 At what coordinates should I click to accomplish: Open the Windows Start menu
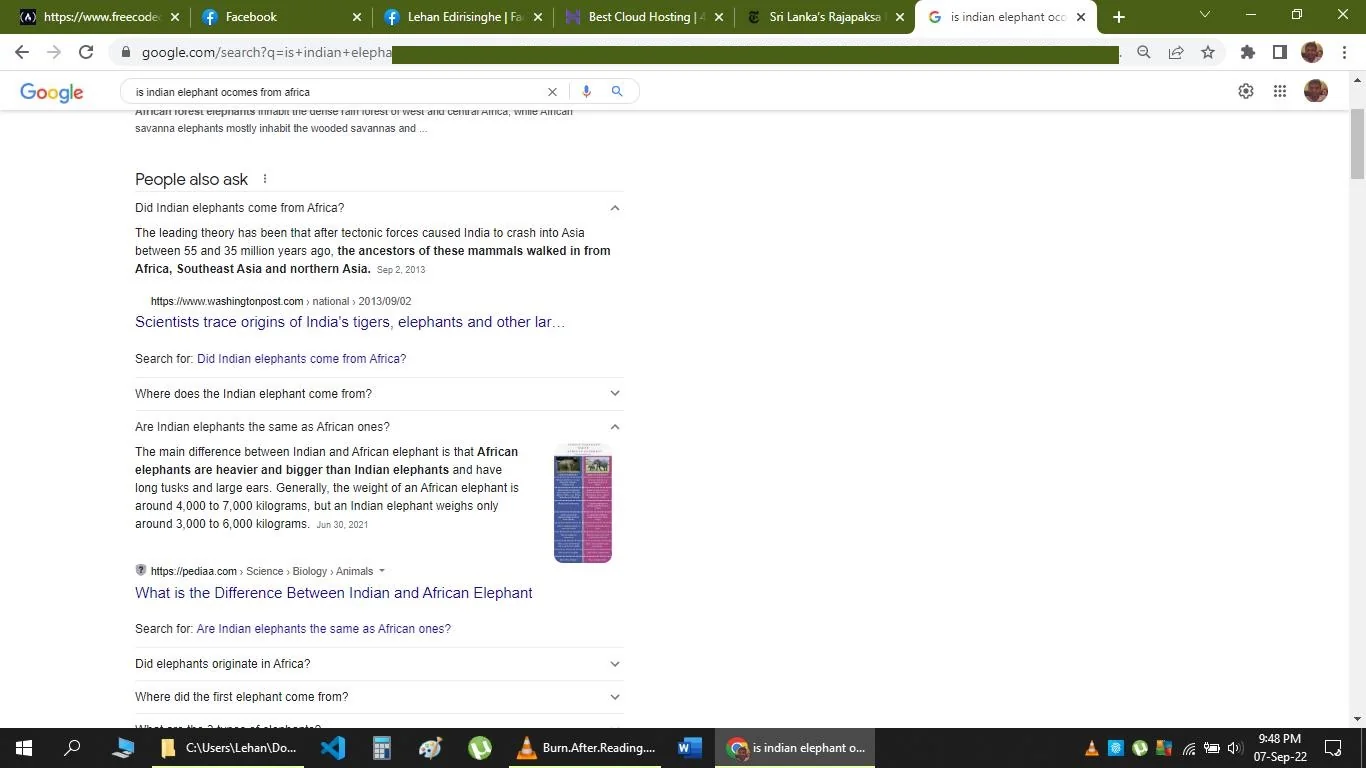coord(24,748)
